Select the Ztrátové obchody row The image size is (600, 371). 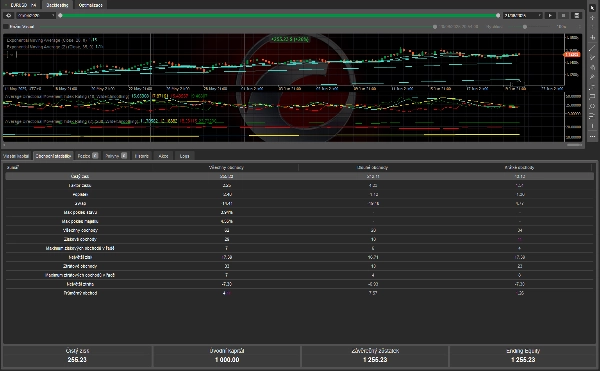pyautogui.click(x=299, y=266)
